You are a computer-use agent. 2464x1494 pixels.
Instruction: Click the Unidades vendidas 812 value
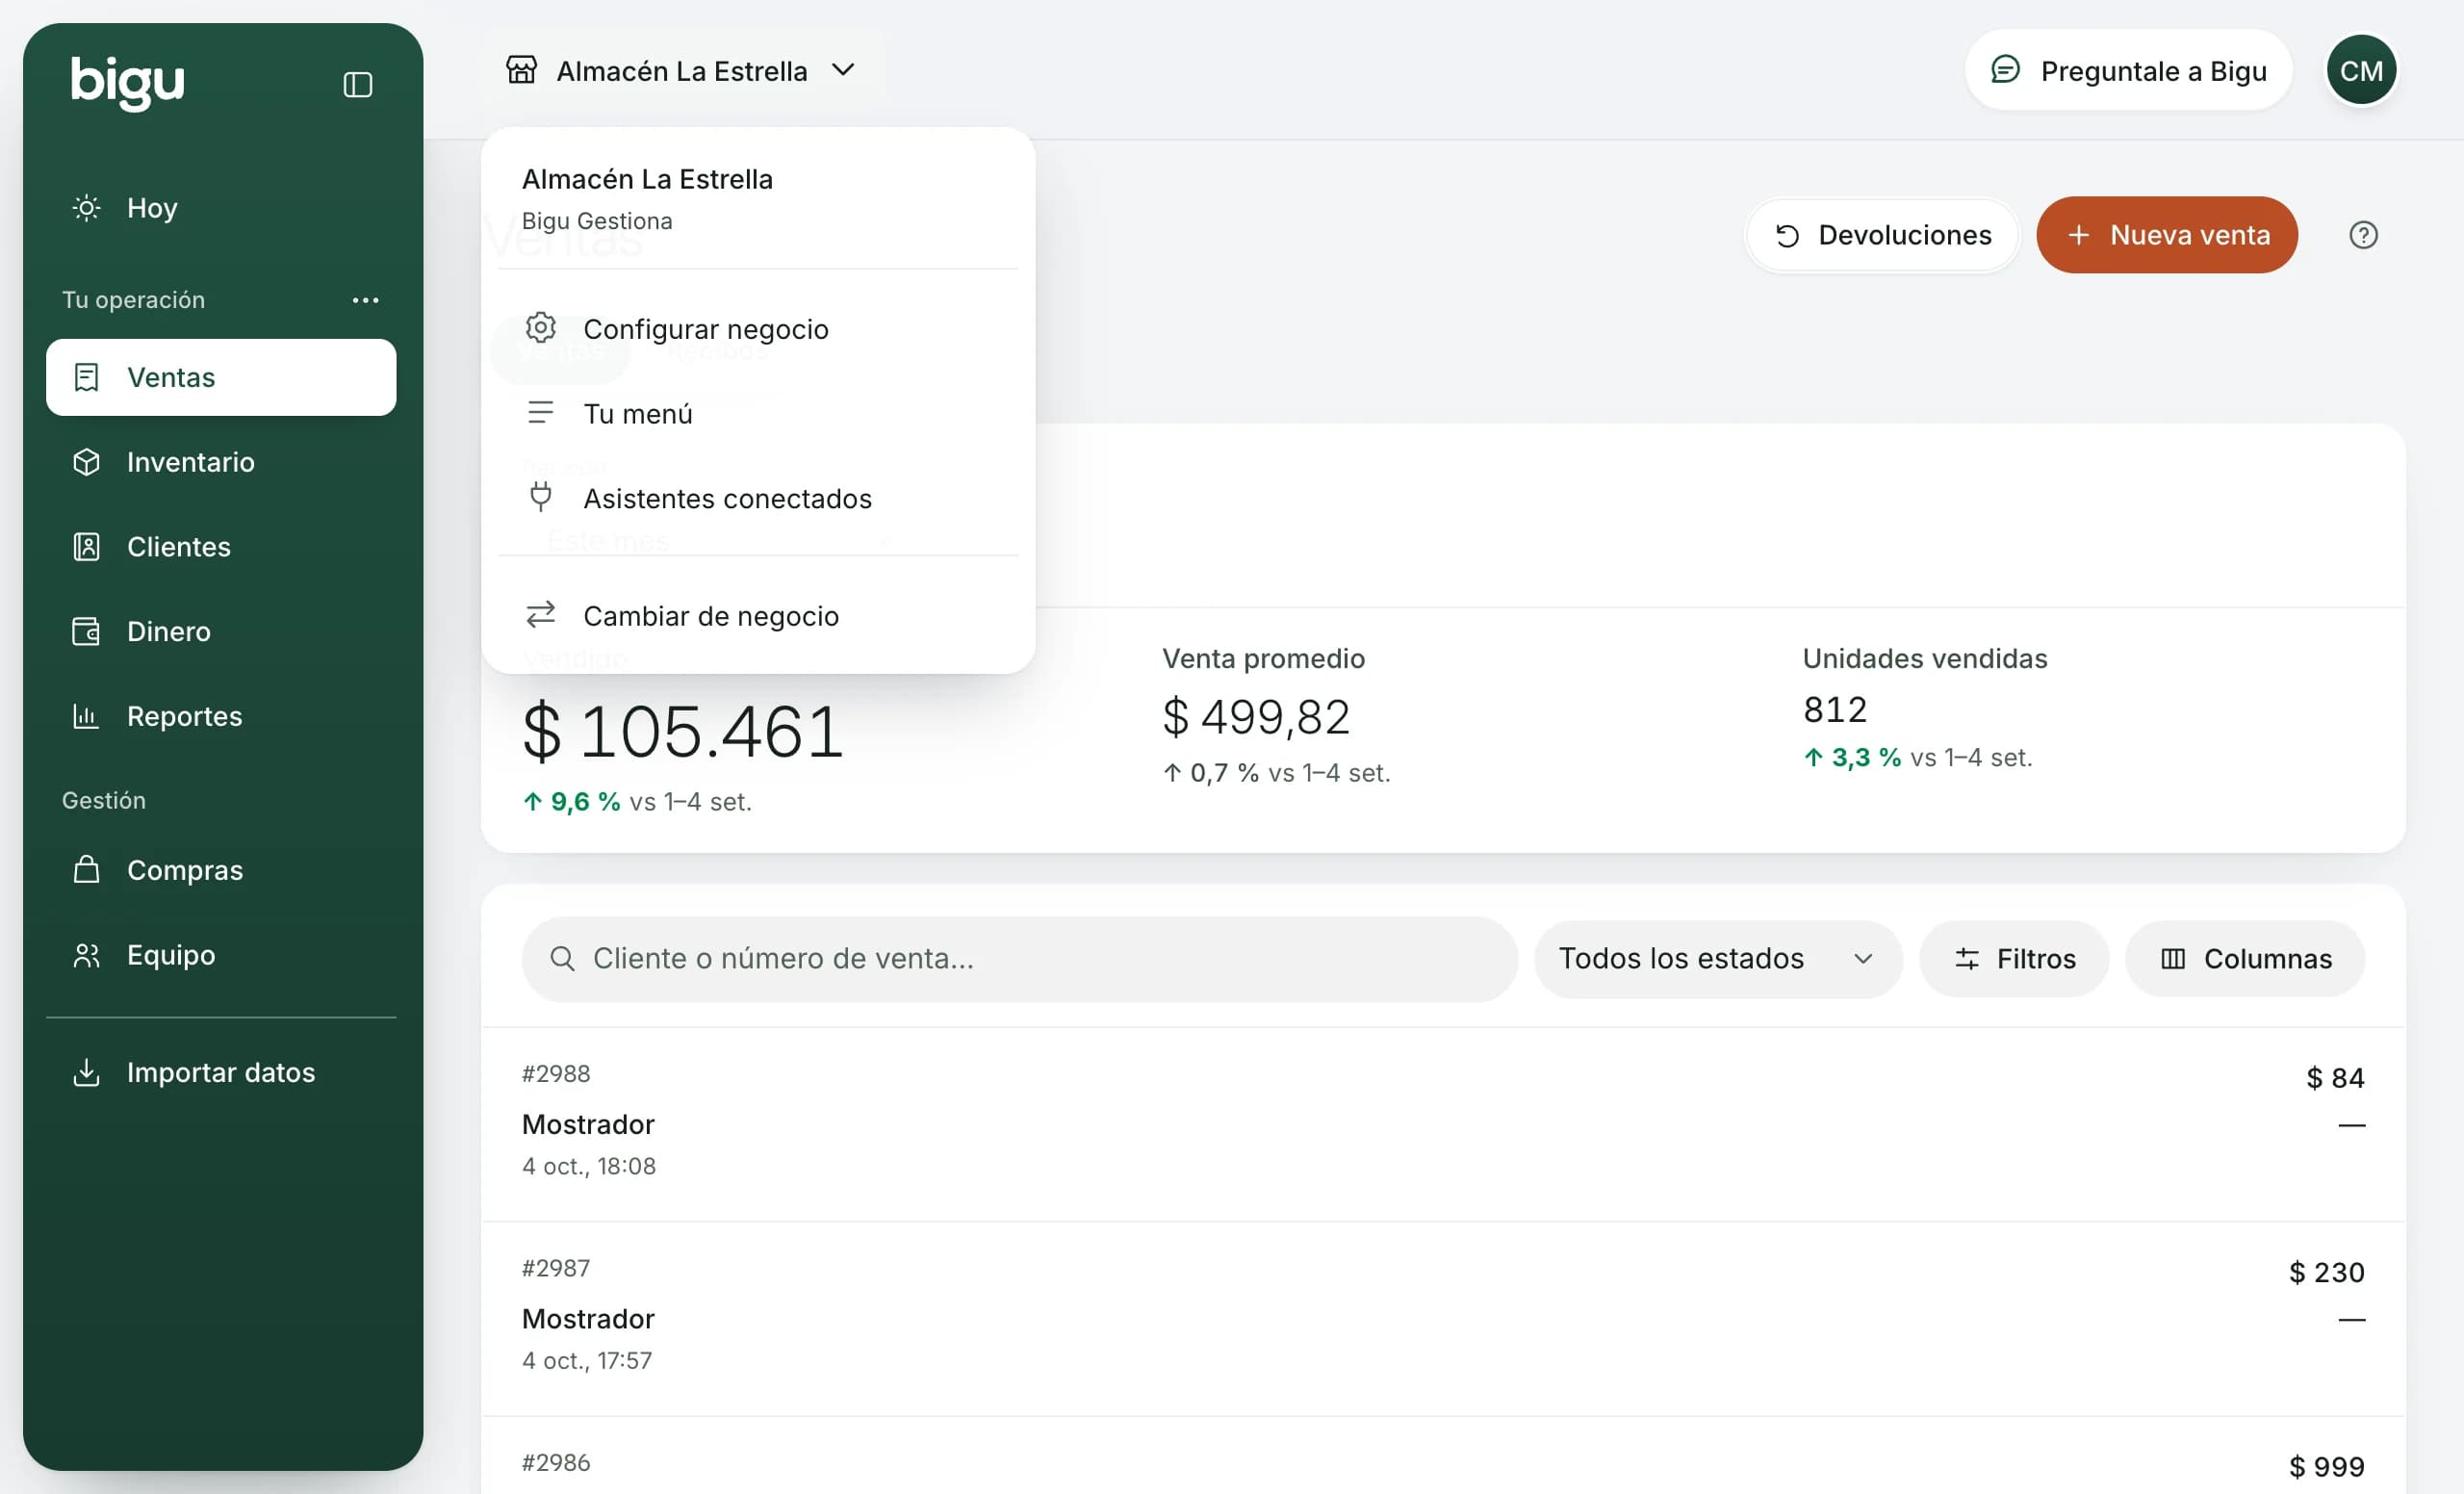pos(1835,709)
